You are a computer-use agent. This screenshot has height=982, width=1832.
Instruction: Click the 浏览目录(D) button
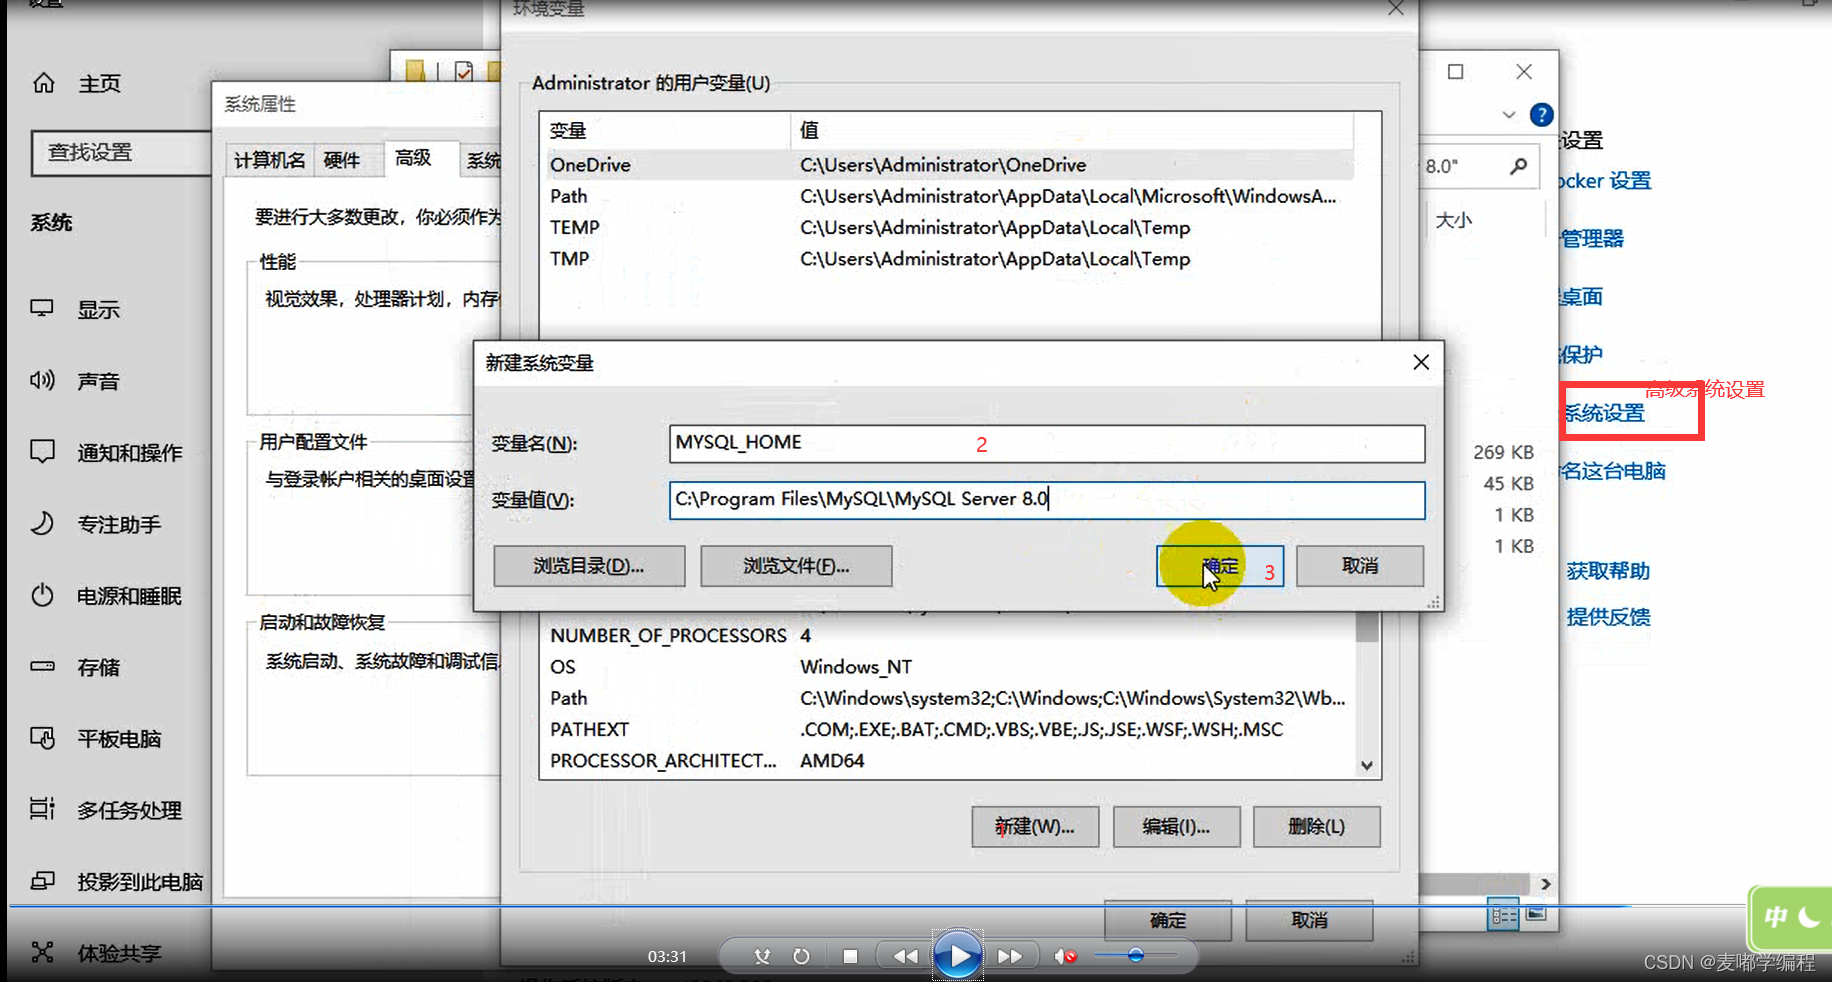coord(588,565)
